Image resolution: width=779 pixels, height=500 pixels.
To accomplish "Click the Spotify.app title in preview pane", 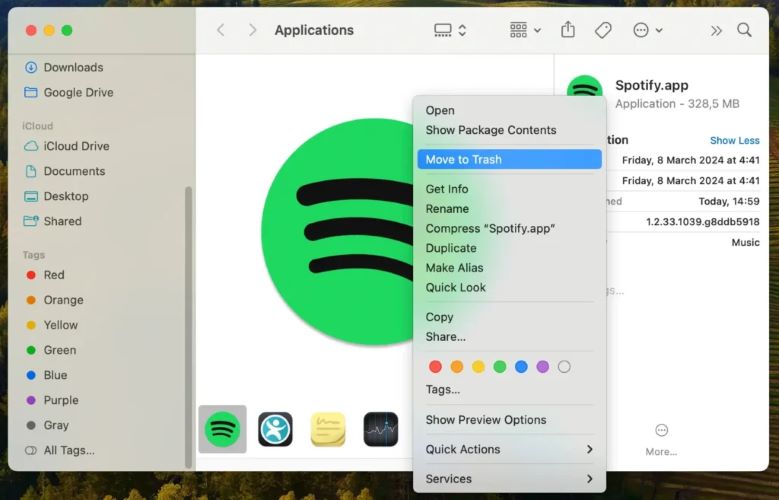I will pos(652,85).
